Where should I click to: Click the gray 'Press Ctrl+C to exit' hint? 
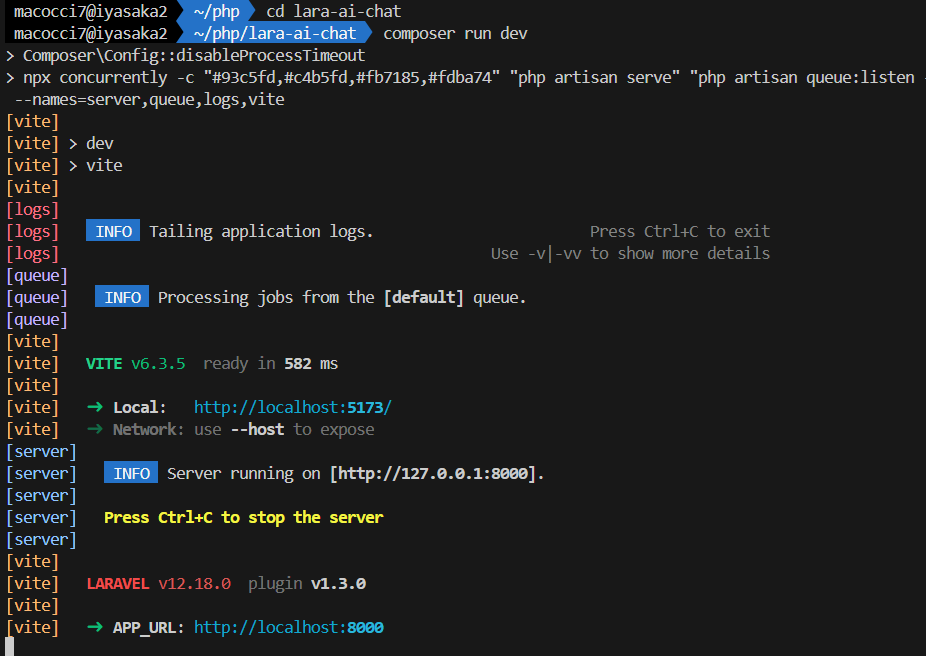[679, 232]
